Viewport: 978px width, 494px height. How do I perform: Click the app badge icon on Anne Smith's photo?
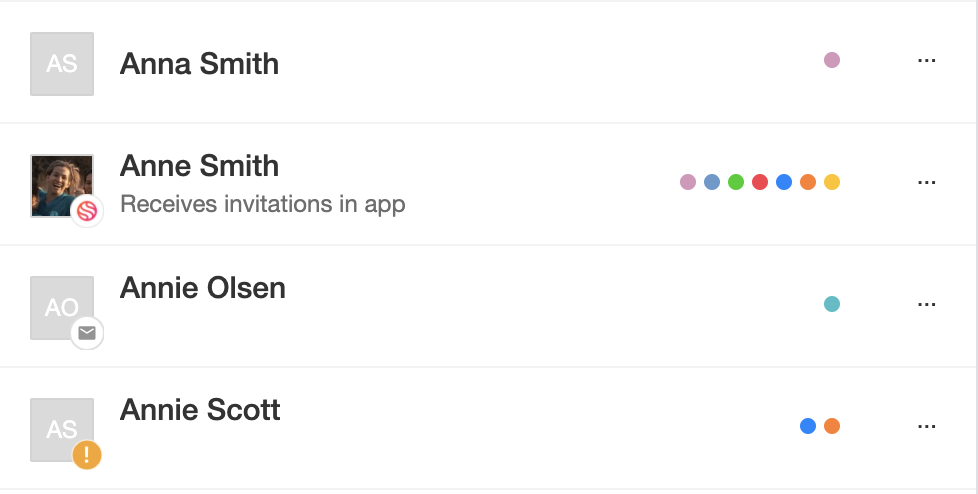coord(87,211)
